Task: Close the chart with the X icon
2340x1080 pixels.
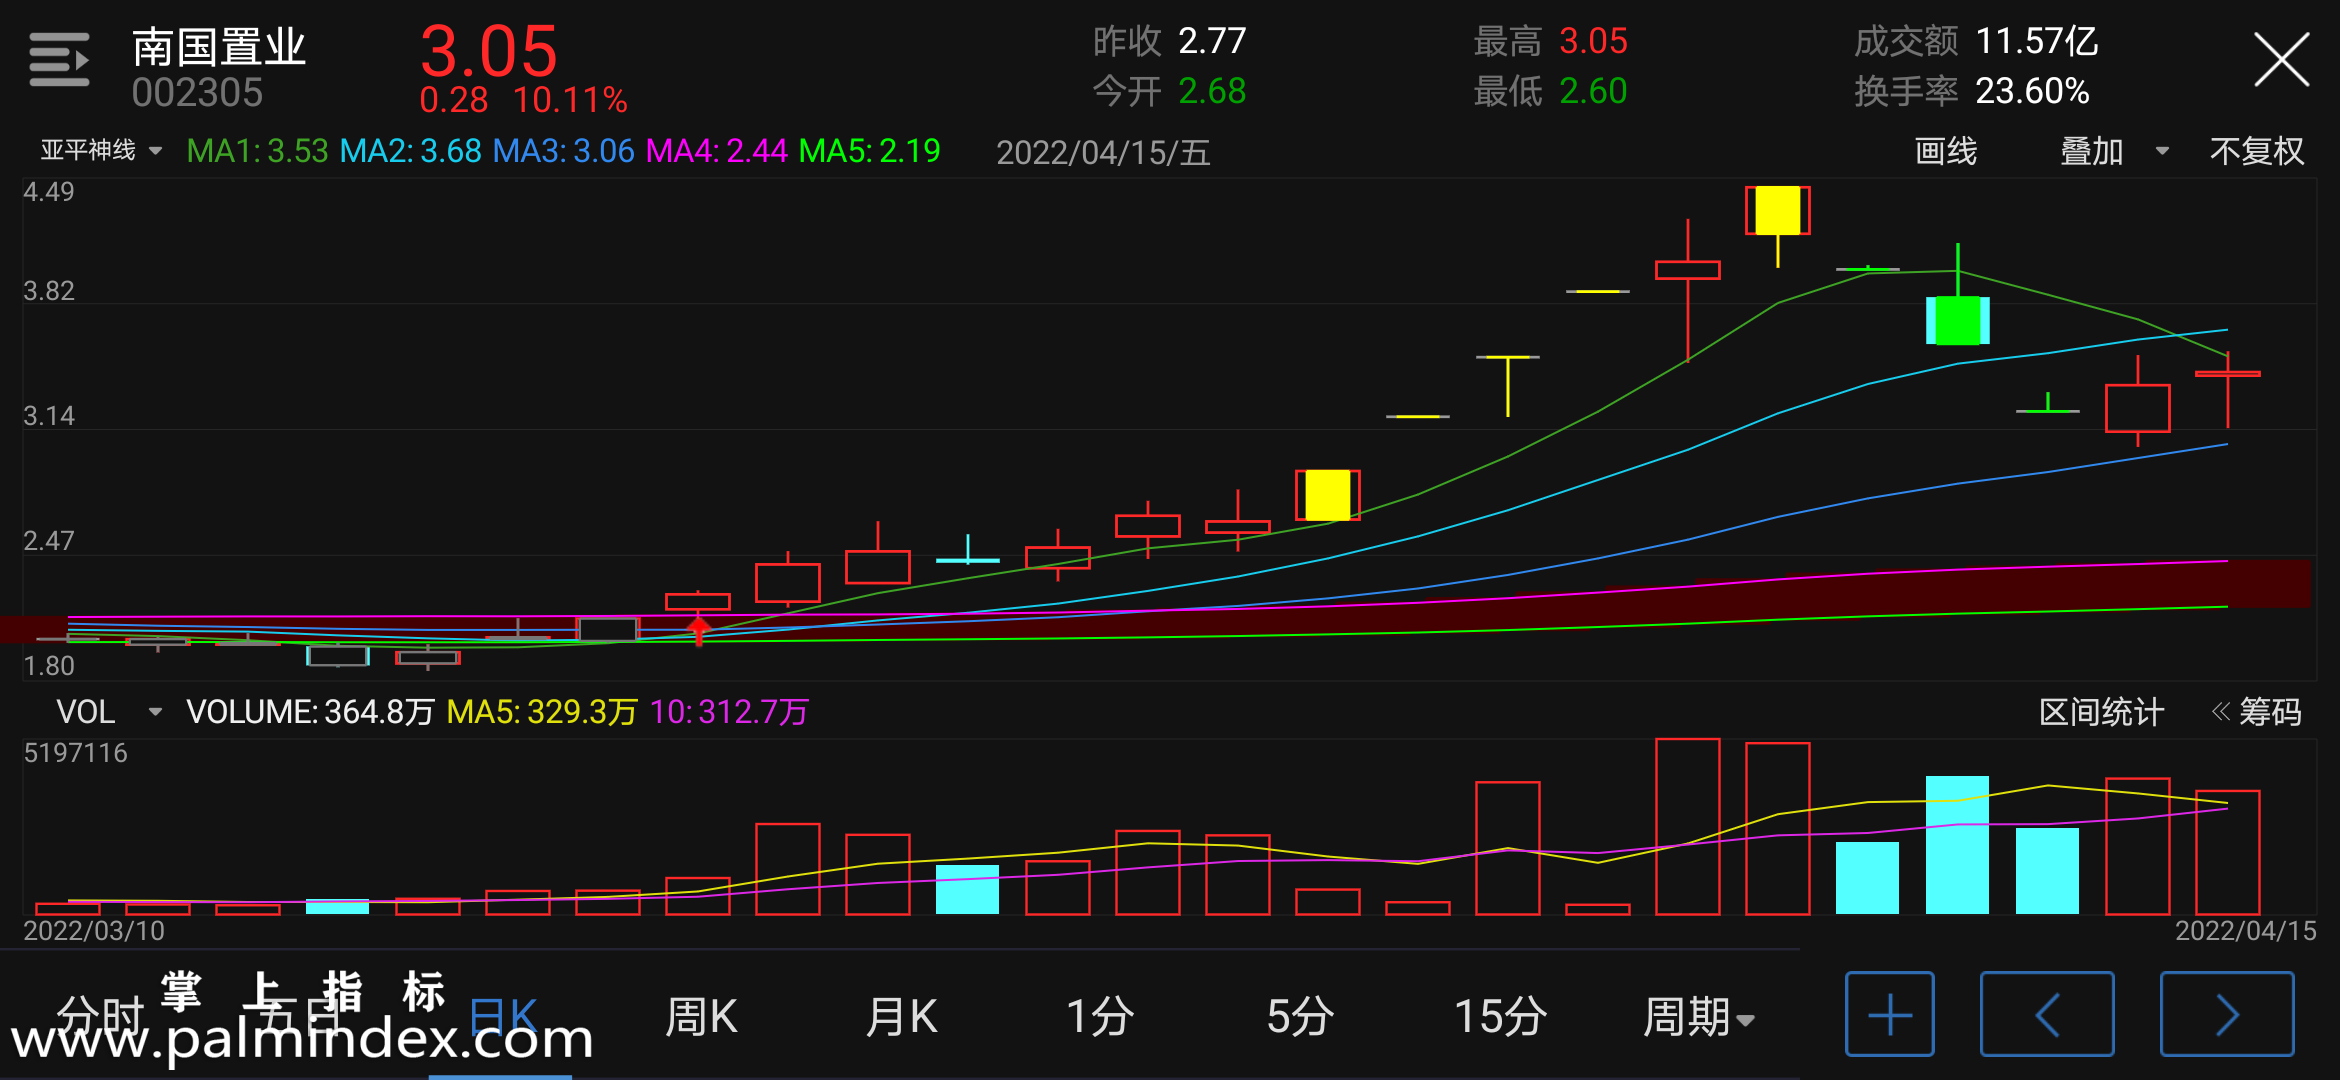Action: 2281,60
